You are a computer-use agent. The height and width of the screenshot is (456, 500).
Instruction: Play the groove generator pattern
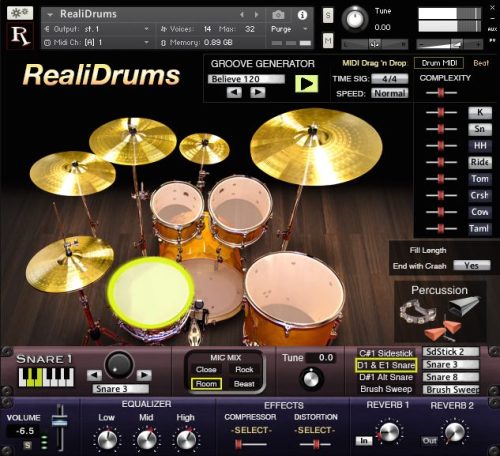point(306,84)
